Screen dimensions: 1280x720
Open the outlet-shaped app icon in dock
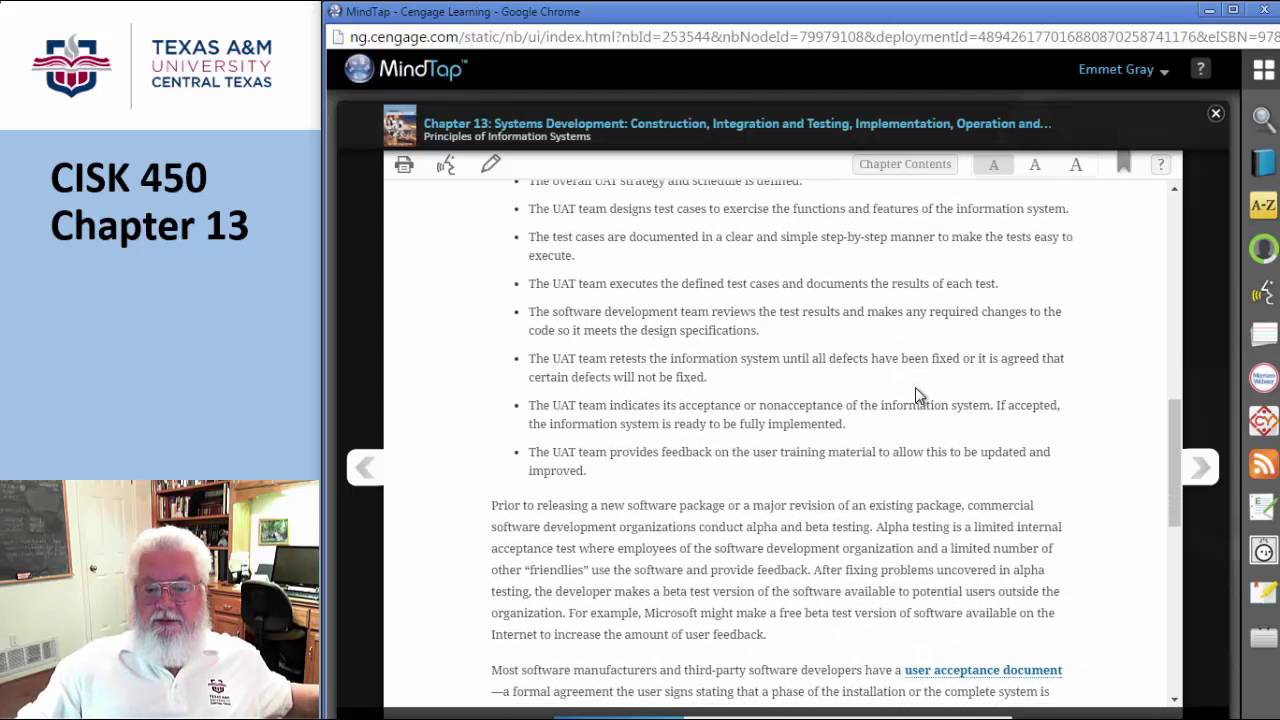coord(1264,550)
